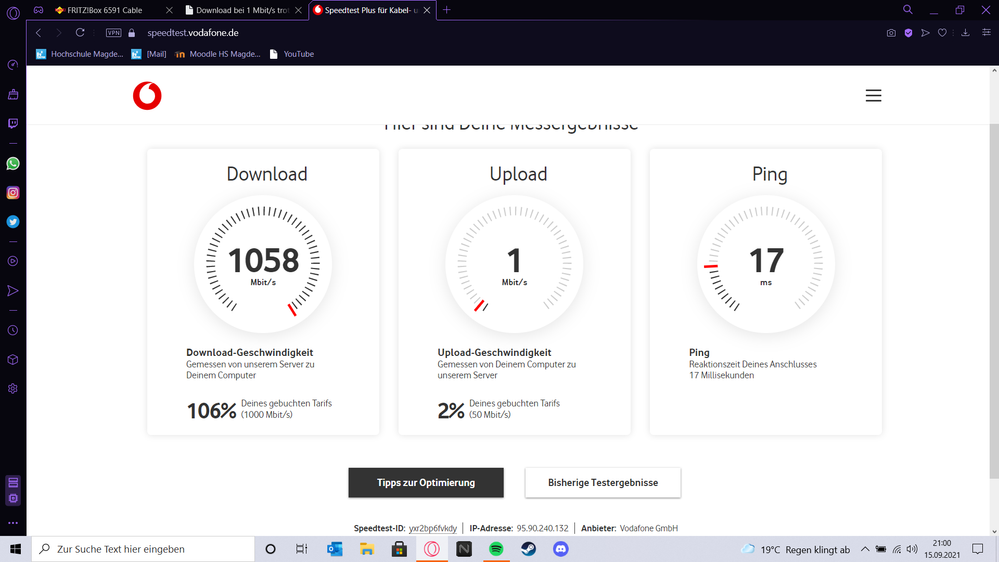
Task: Open the shopping bag sidebar icon
Action: pyautogui.click(x=13, y=94)
